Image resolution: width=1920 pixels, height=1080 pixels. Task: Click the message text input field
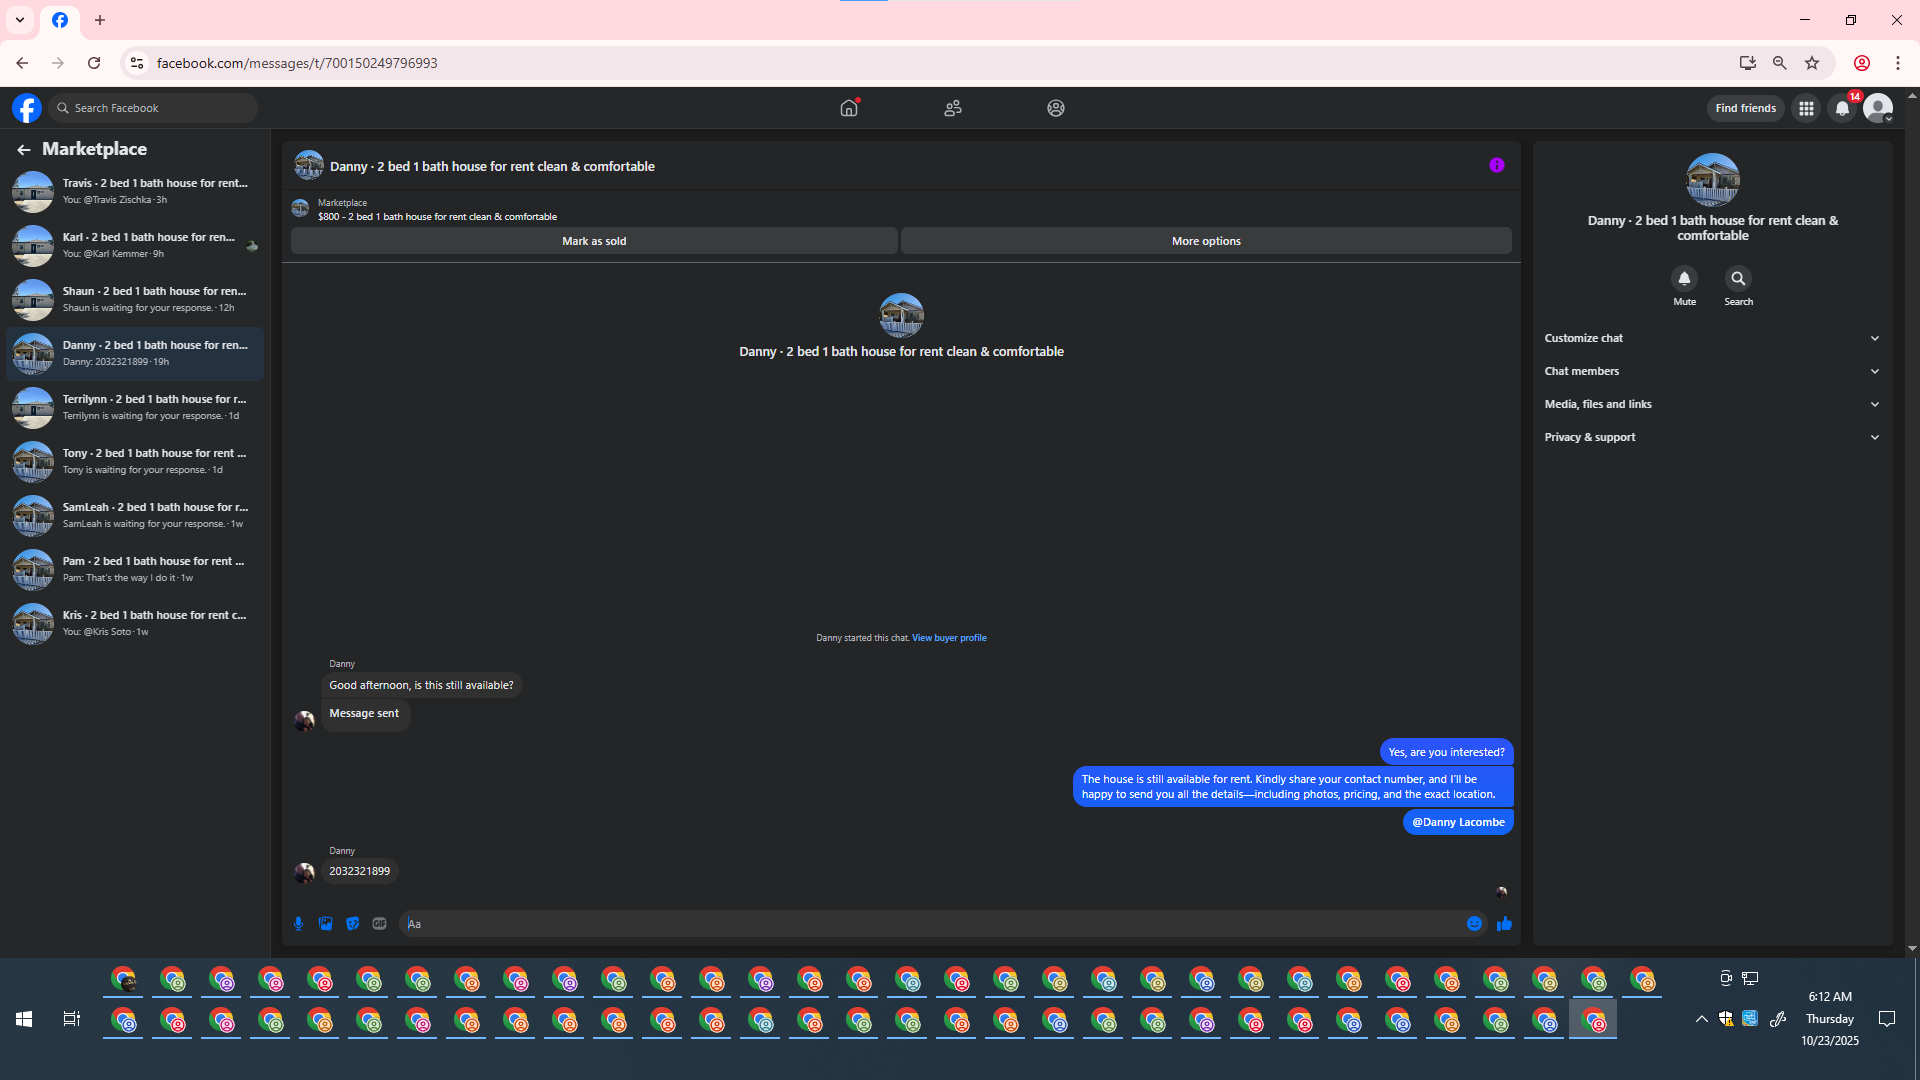[x=930, y=924]
